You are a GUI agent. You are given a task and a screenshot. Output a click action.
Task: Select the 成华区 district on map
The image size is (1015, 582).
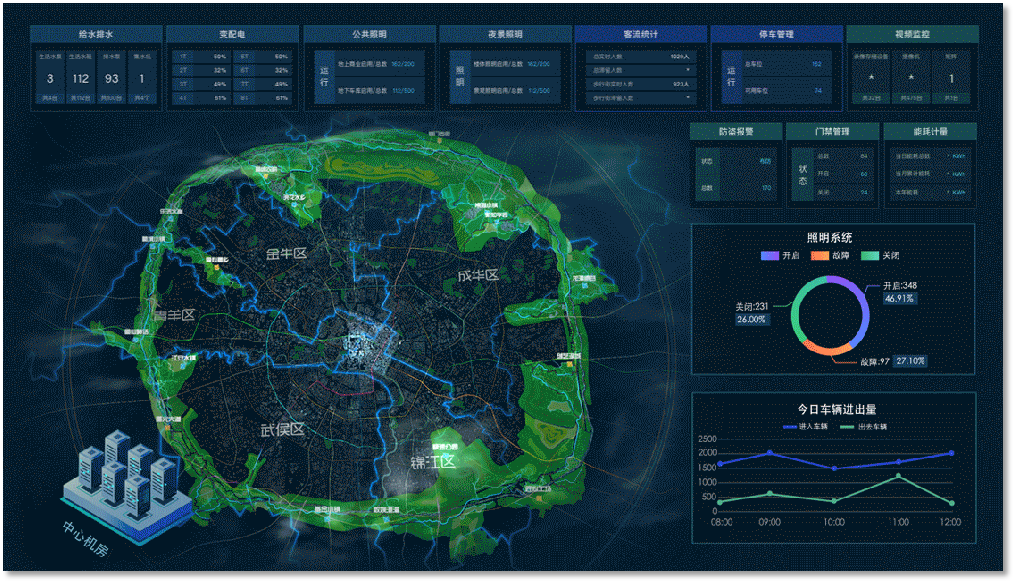[478, 275]
